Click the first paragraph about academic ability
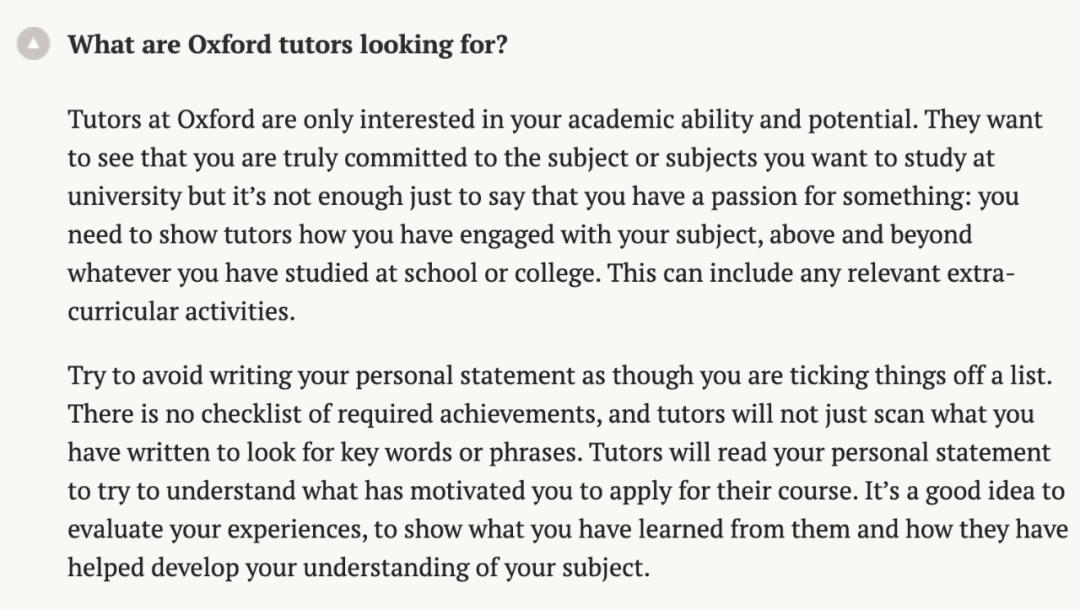 pyautogui.click(x=540, y=215)
